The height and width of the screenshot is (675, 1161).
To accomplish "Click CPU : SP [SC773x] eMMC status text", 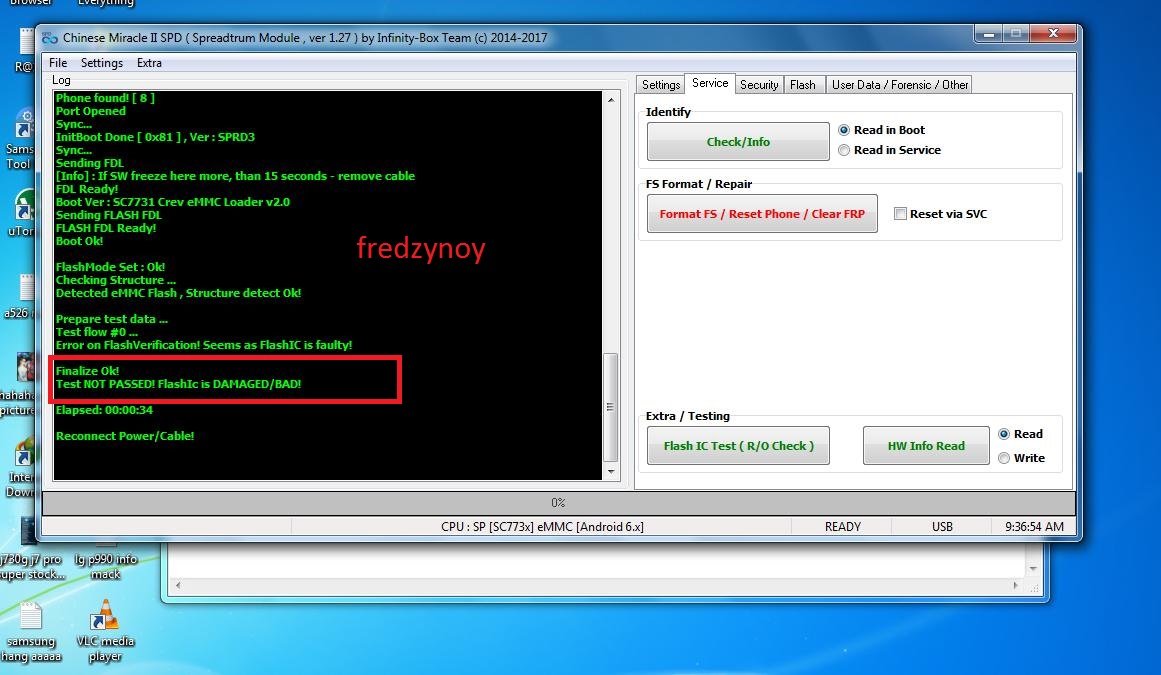I will [x=542, y=527].
